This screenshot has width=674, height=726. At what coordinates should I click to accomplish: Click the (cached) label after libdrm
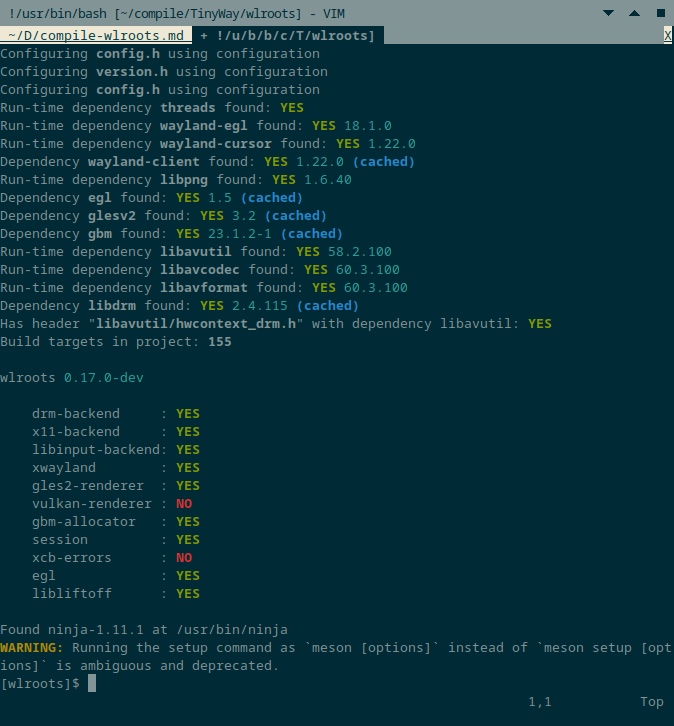(x=328, y=306)
